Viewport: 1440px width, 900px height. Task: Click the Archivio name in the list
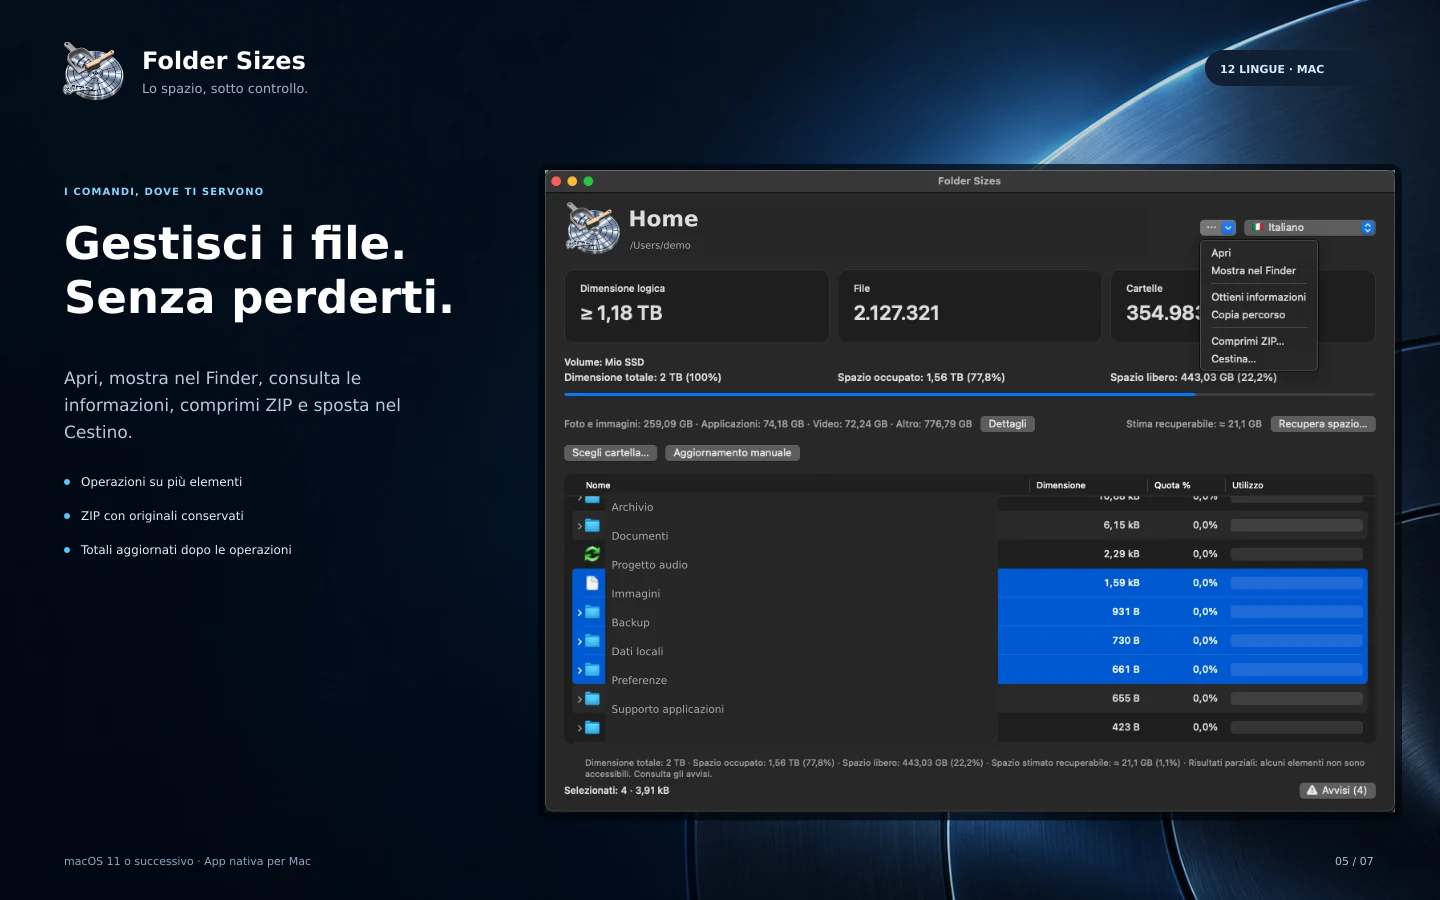point(632,508)
